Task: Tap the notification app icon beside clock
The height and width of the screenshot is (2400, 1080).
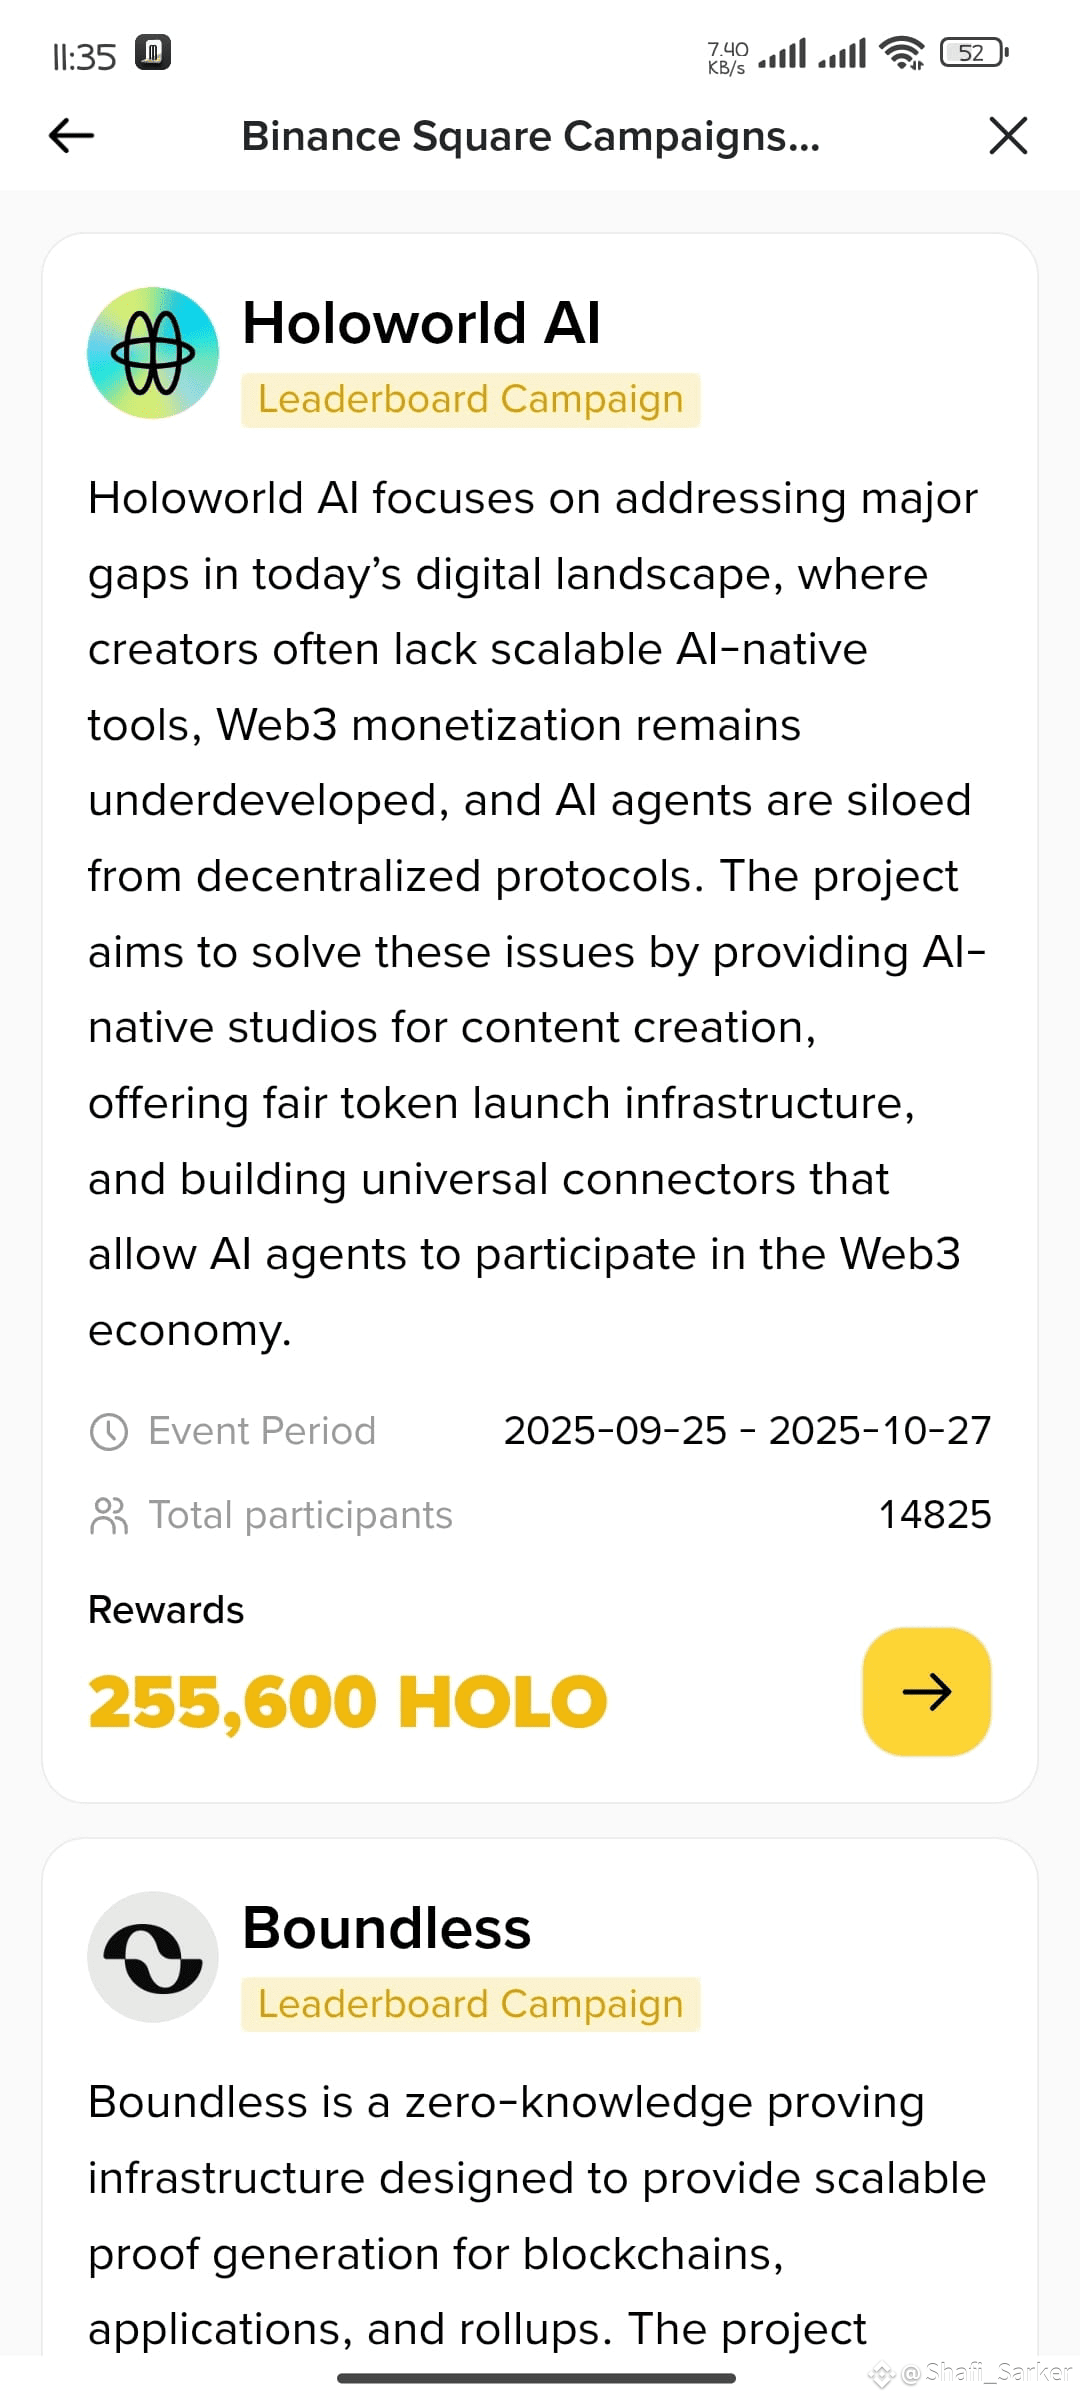Action: click(153, 52)
